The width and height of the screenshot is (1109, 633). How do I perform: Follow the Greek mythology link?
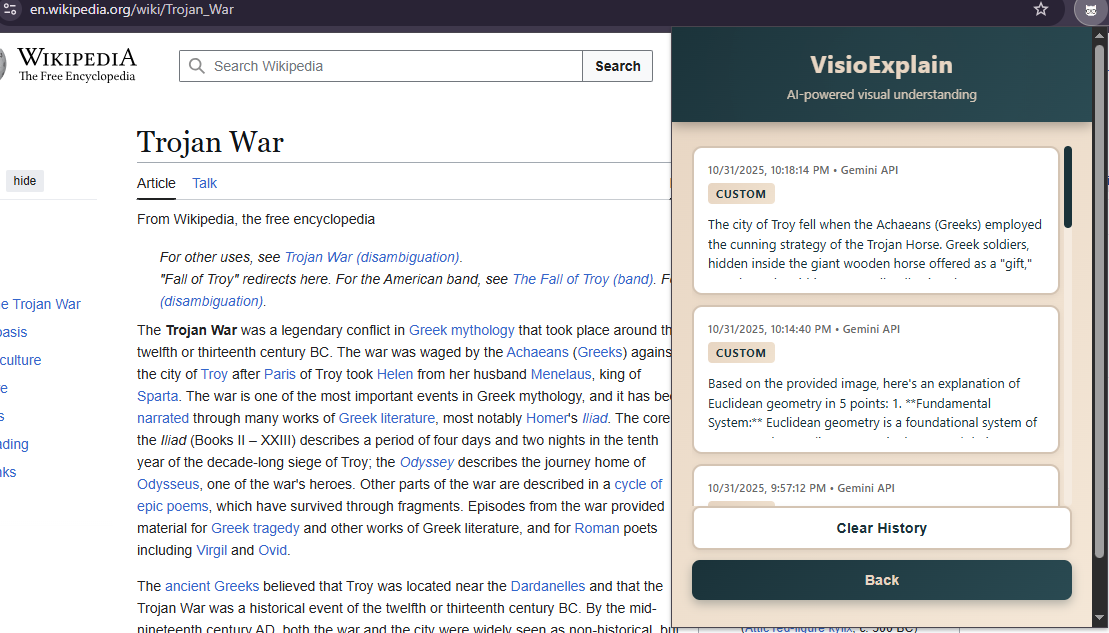[462, 330]
